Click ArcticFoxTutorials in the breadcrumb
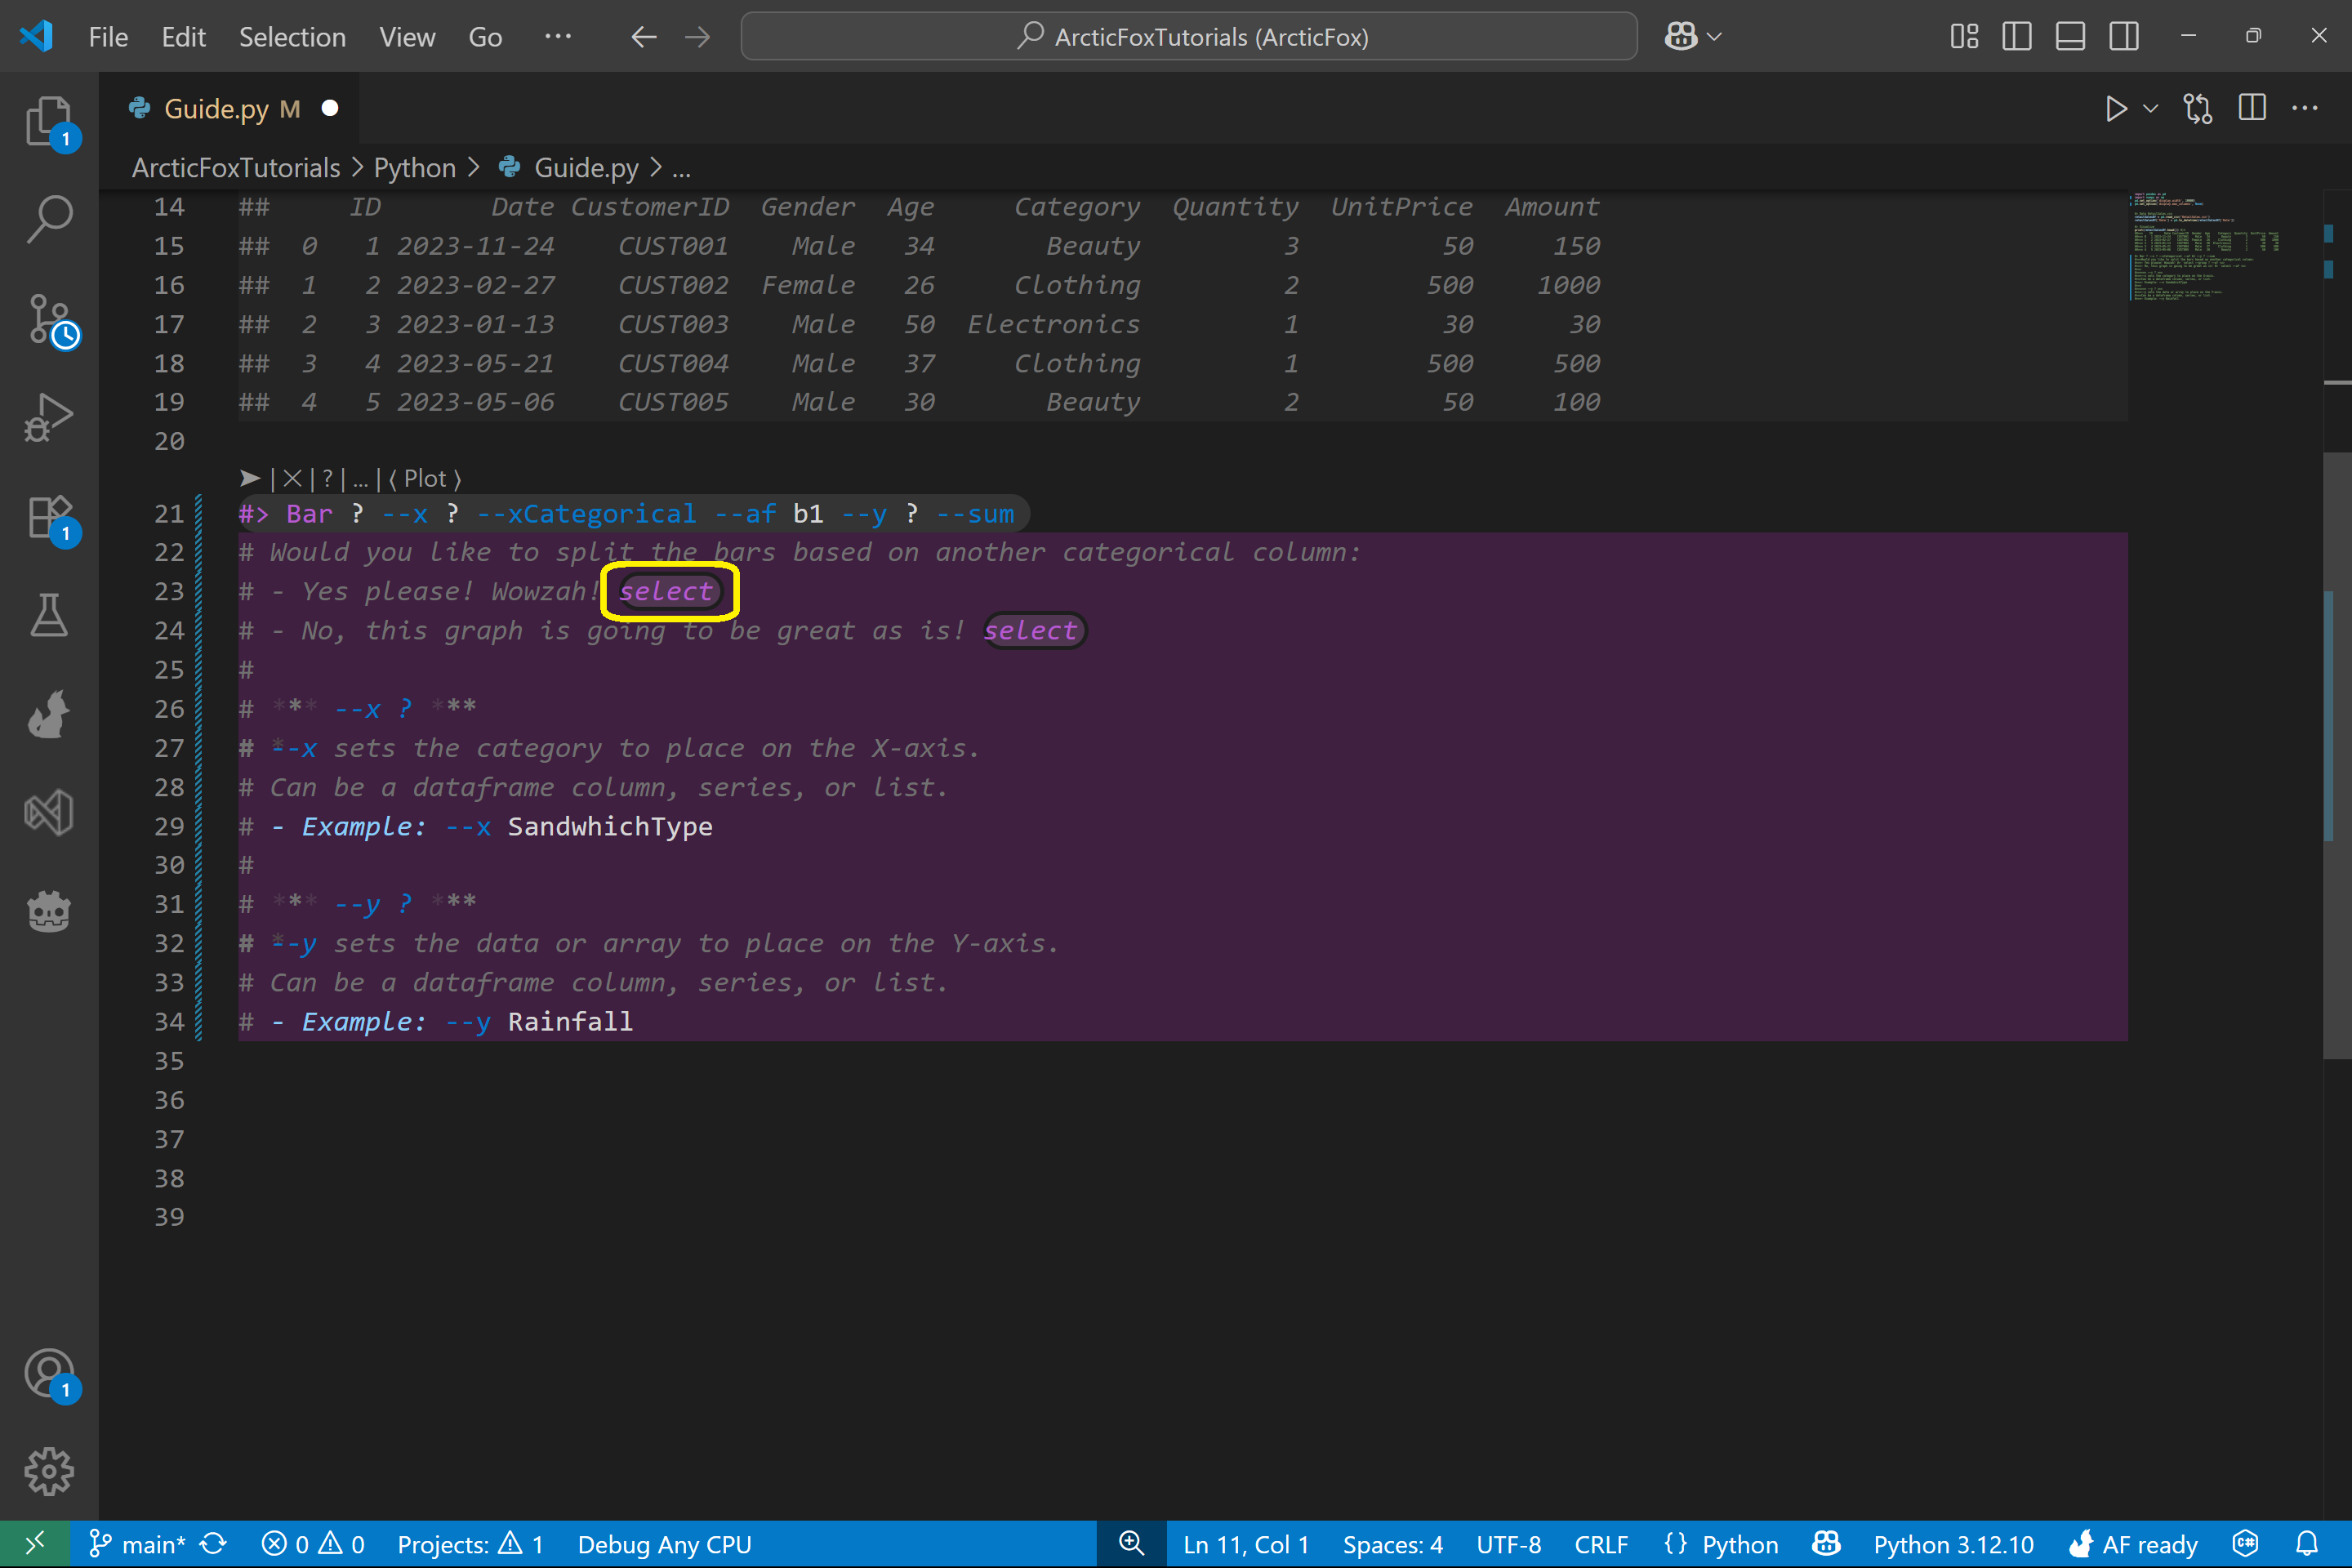2352x1568 pixels. pyautogui.click(x=236, y=168)
